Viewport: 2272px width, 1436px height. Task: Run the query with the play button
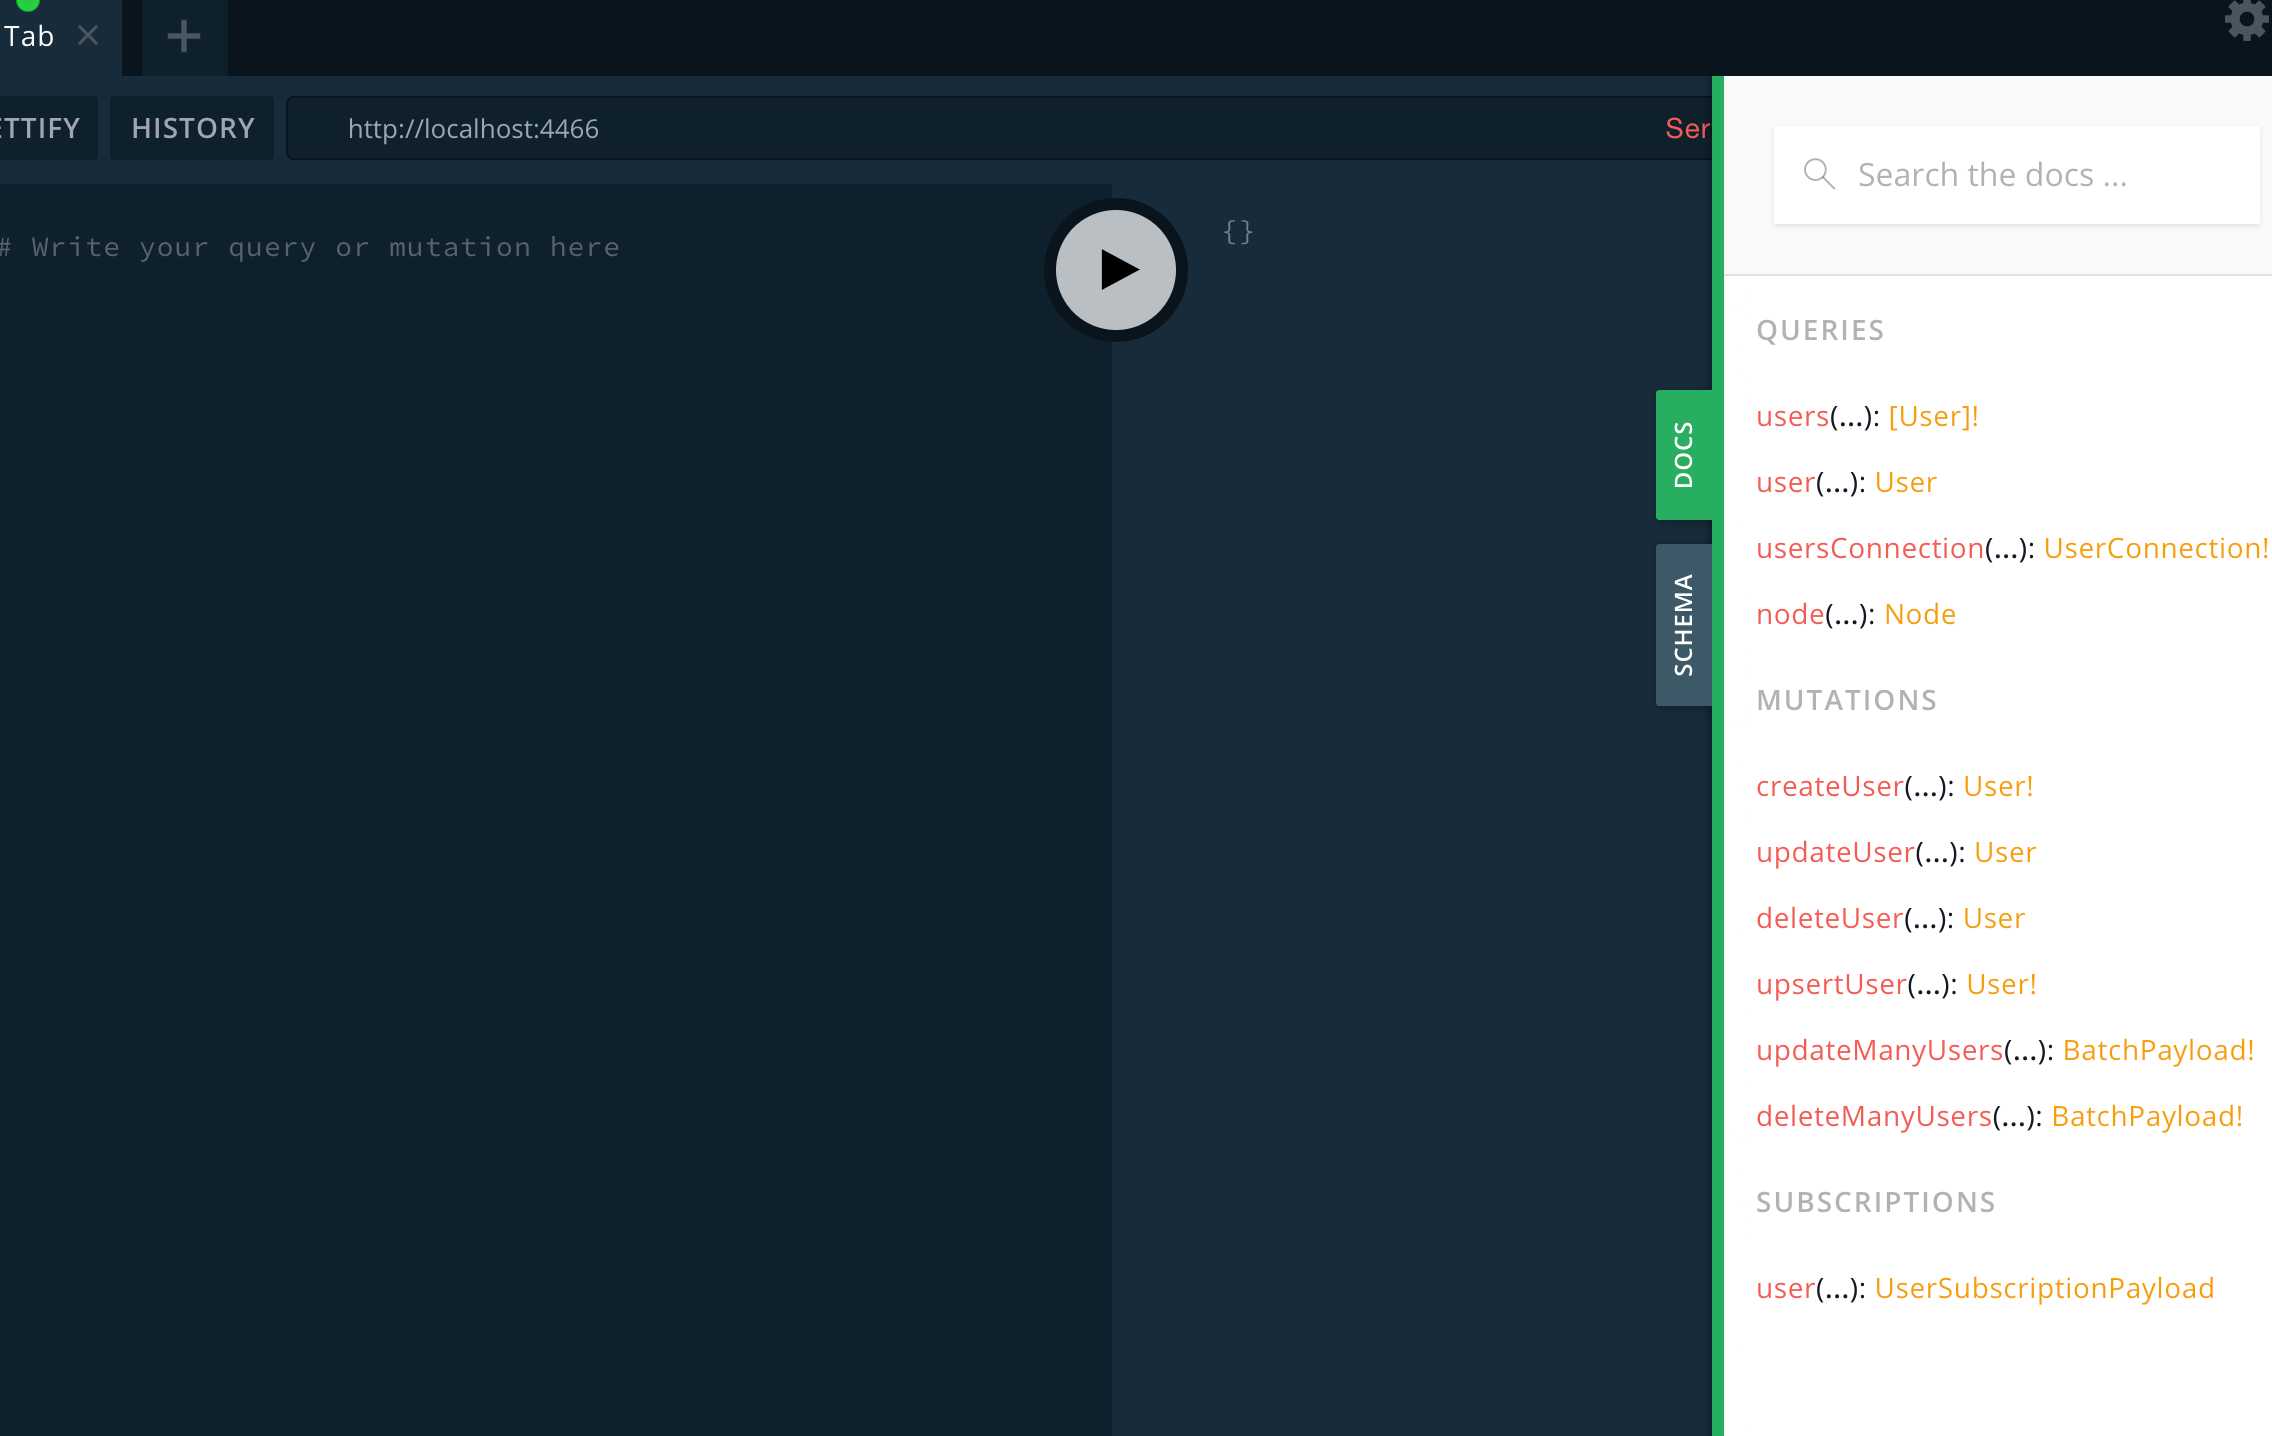point(1115,270)
